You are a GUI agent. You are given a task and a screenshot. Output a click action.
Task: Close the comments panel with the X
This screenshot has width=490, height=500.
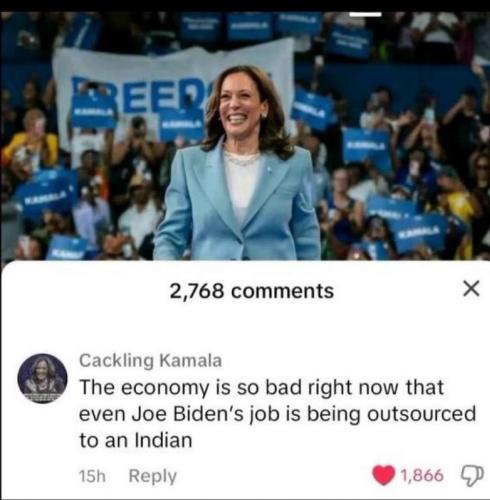click(472, 289)
